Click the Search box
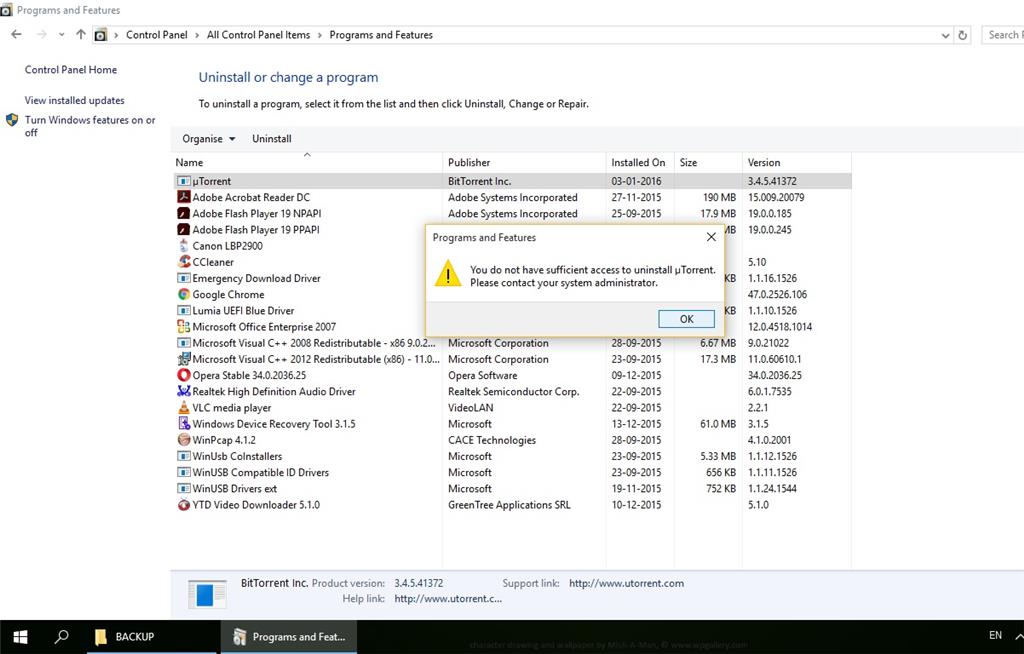The image size is (1024, 654). [x=1003, y=35]
